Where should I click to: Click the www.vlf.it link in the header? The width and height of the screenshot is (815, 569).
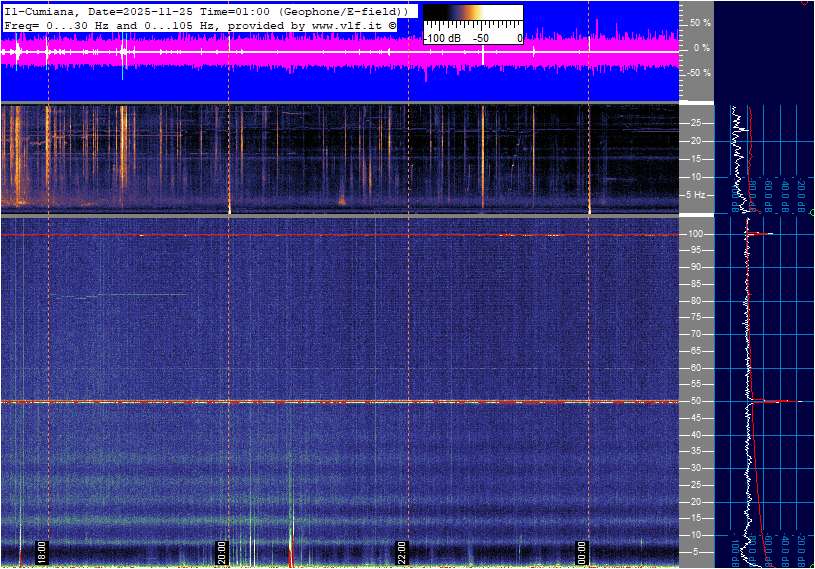tap(331, 24)
